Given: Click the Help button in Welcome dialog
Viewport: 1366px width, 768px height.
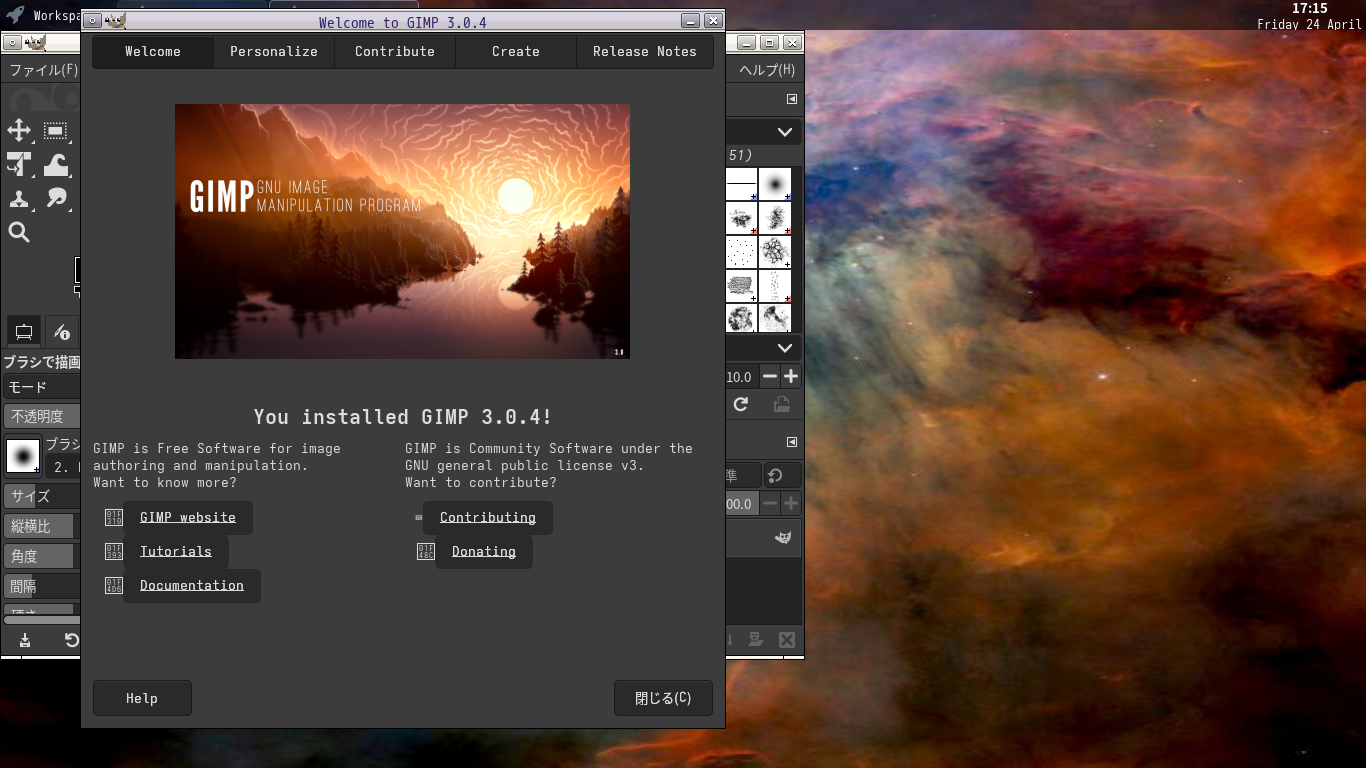Looking at the screenshot, I should pos(142,698).
